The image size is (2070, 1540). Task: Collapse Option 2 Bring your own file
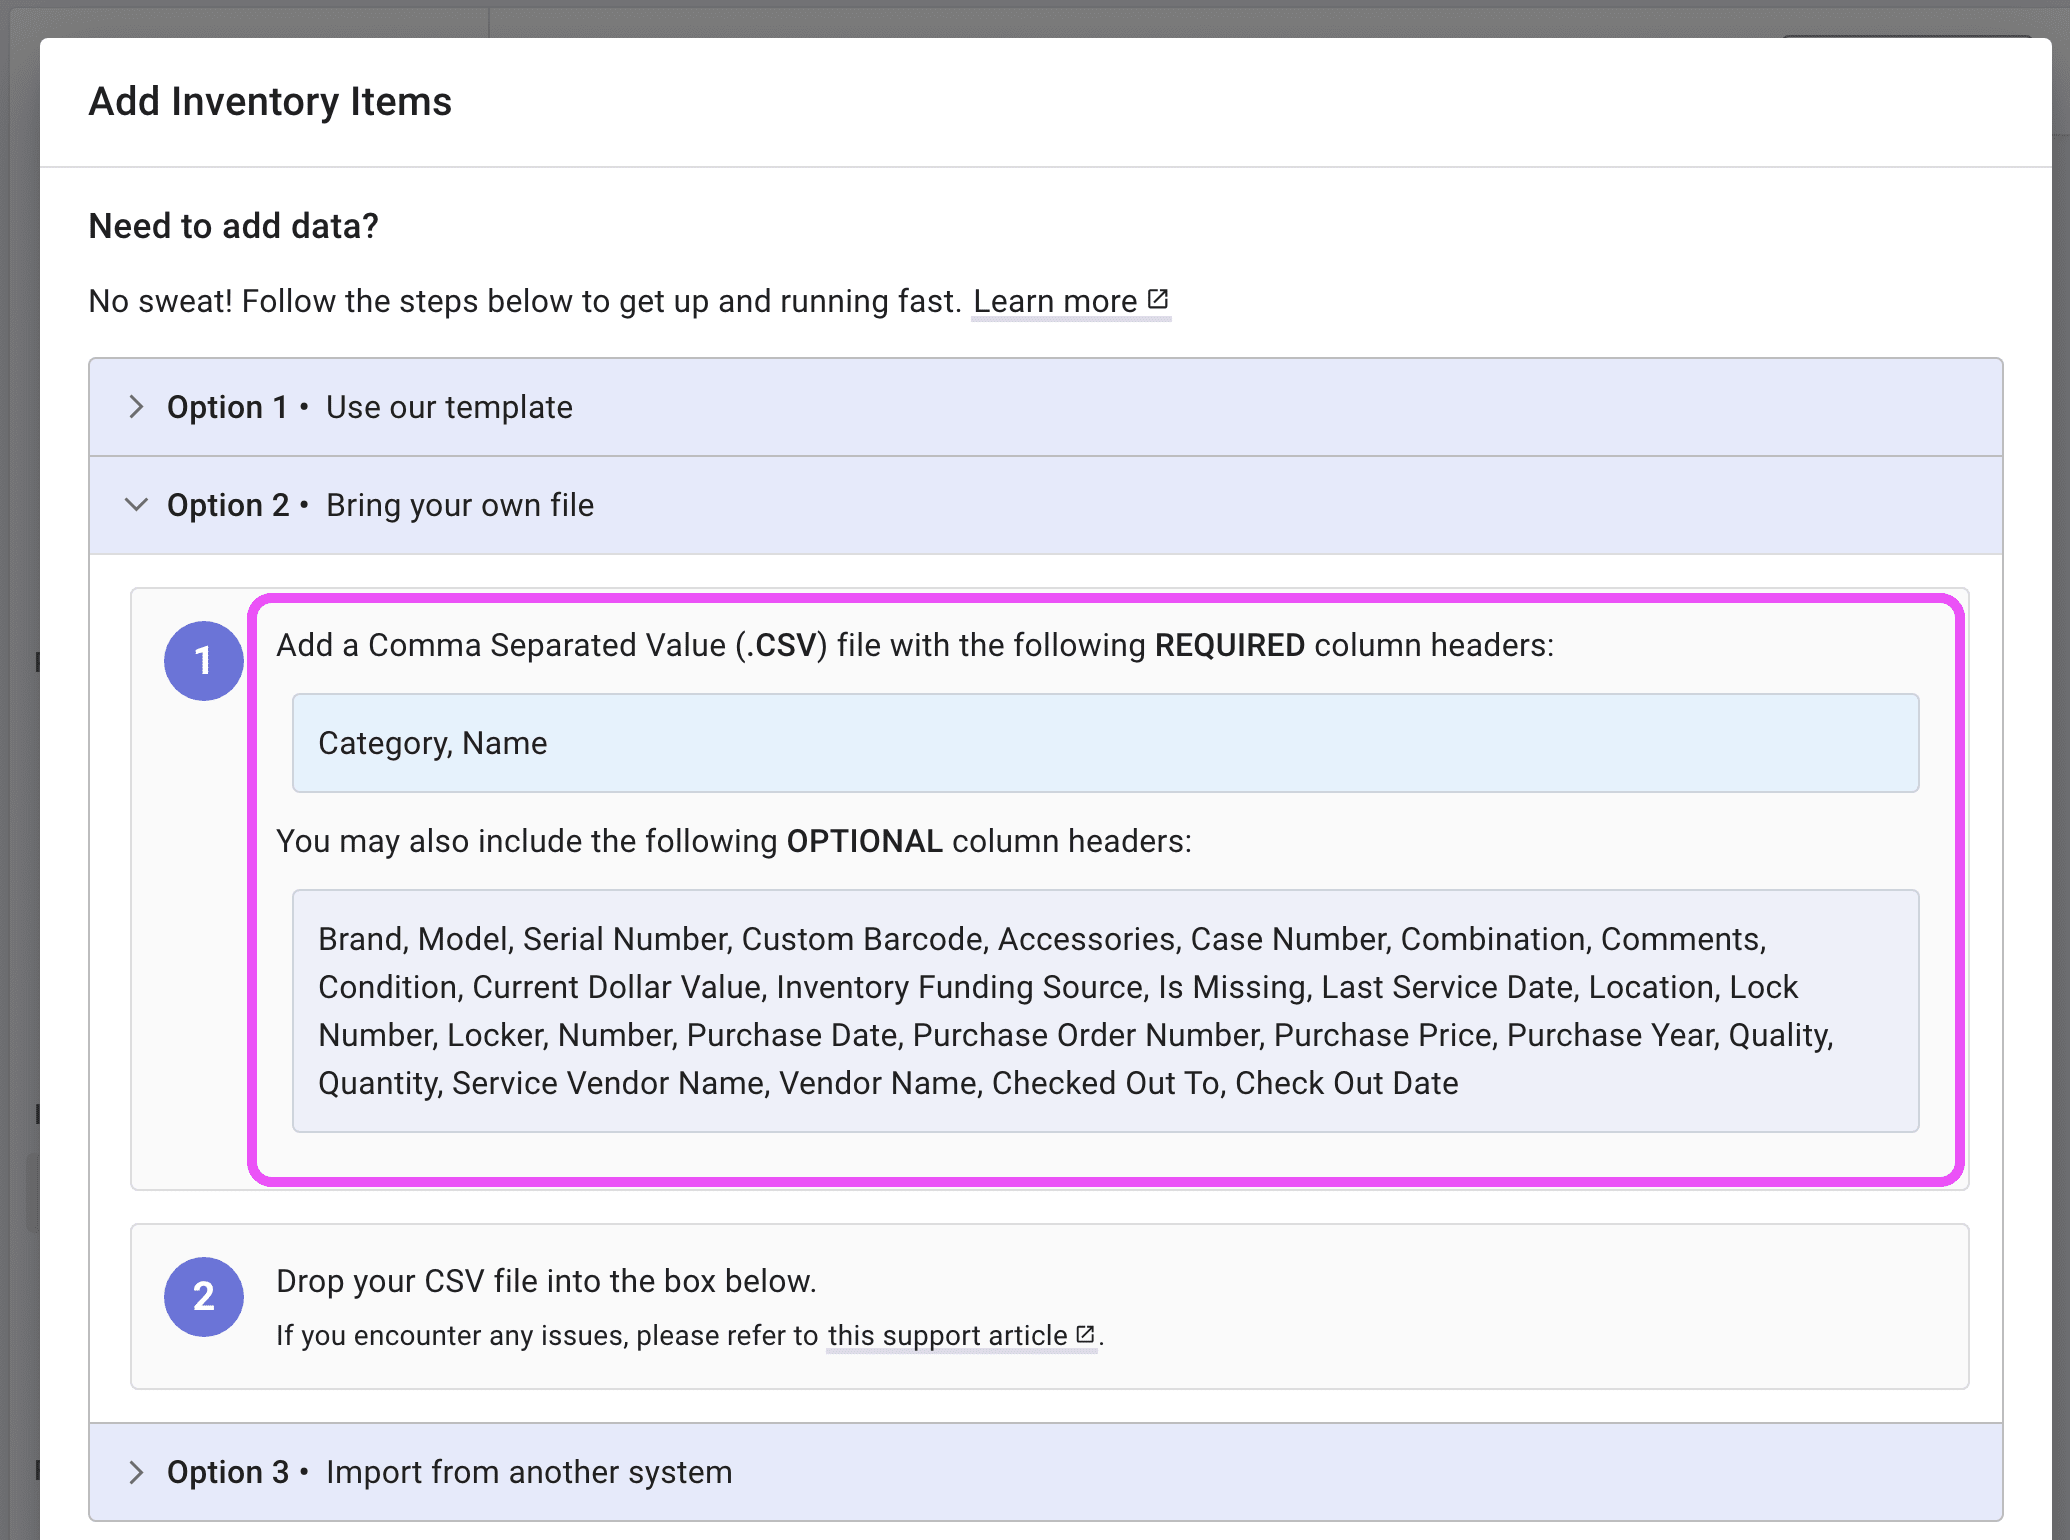pyautogui.click(x=380, y=505)
